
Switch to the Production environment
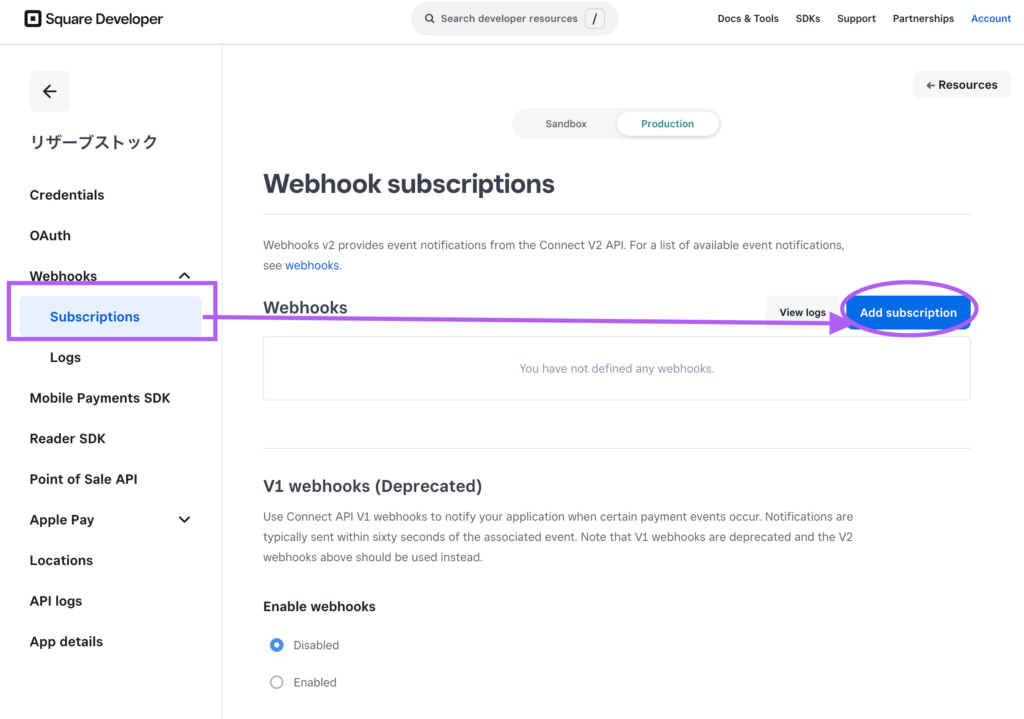667,123
